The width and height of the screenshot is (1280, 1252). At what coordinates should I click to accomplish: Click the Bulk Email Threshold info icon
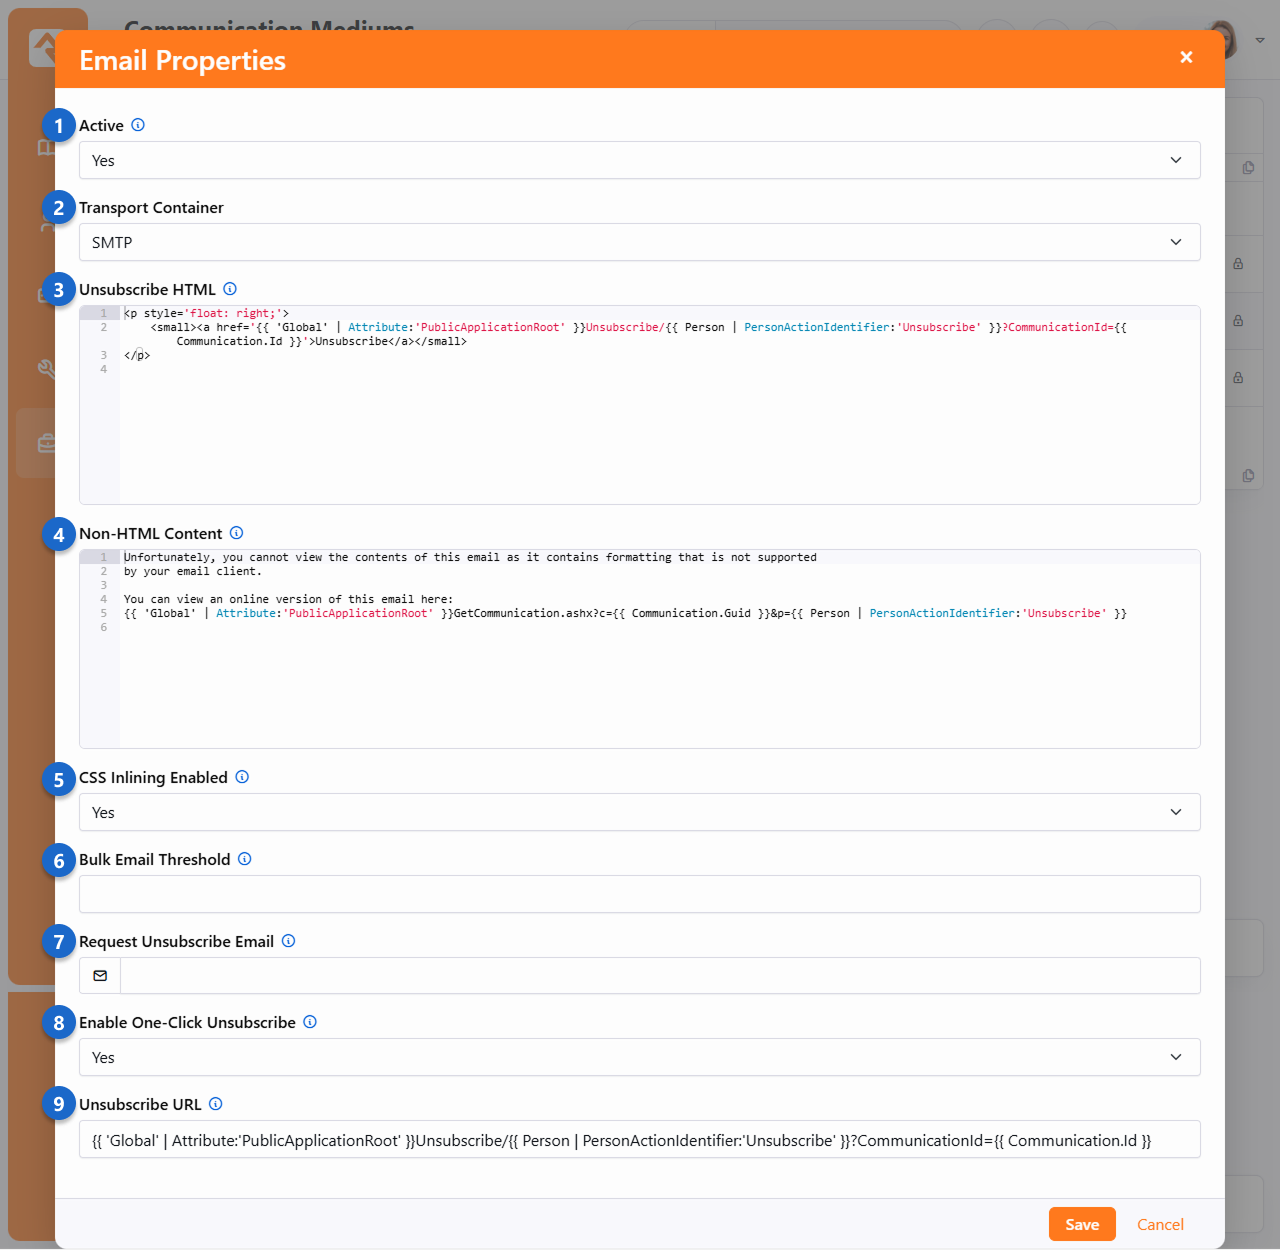click(245, 859)
